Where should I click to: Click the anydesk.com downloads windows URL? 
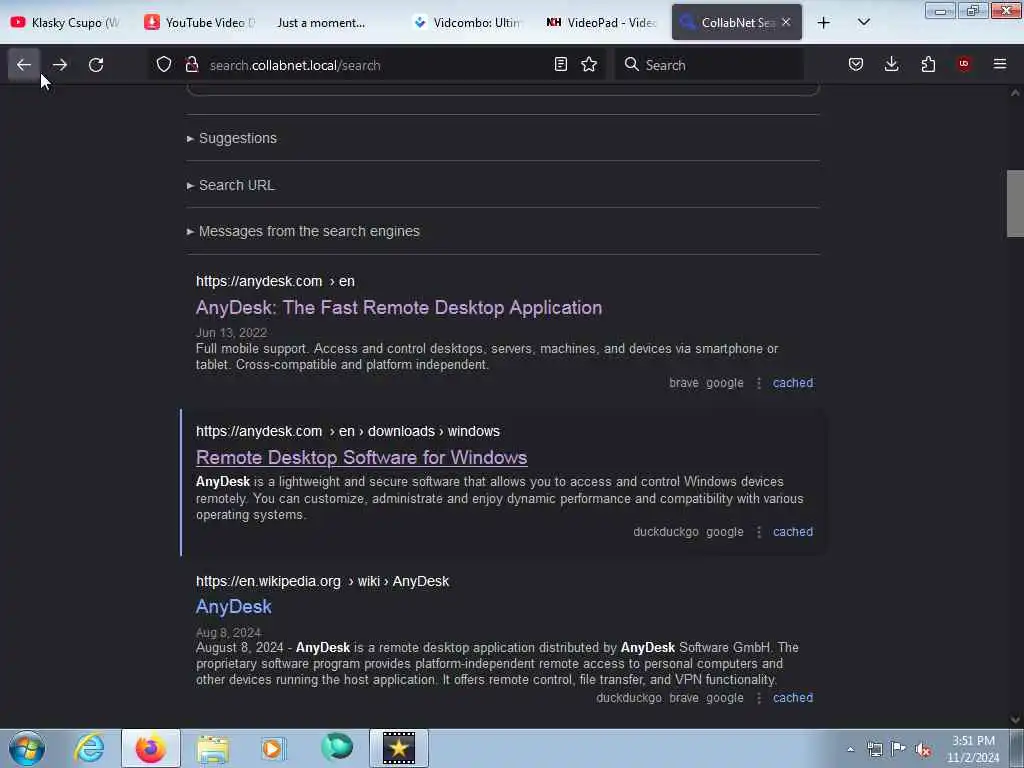tap(347, 432)
